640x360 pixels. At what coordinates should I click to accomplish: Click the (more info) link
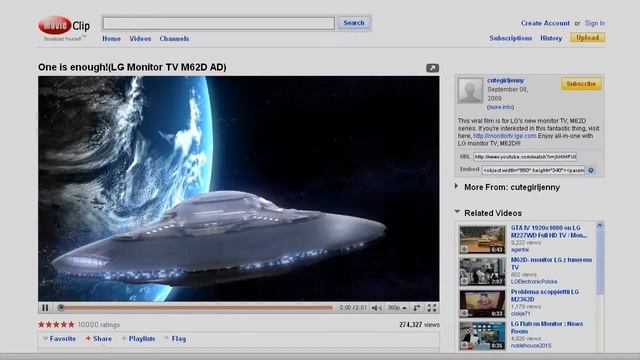(500, 107)
